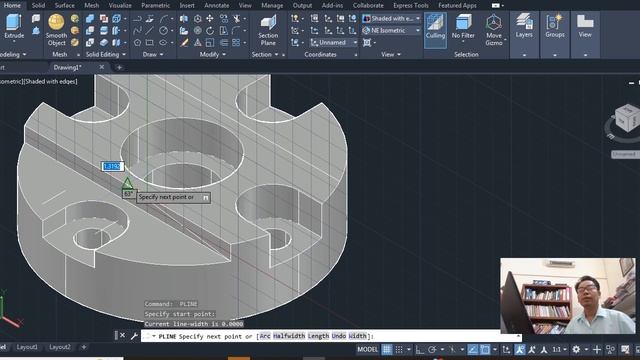Open the Unnamed UCS dropdown
640x360 pixels.
pos(334,42)
